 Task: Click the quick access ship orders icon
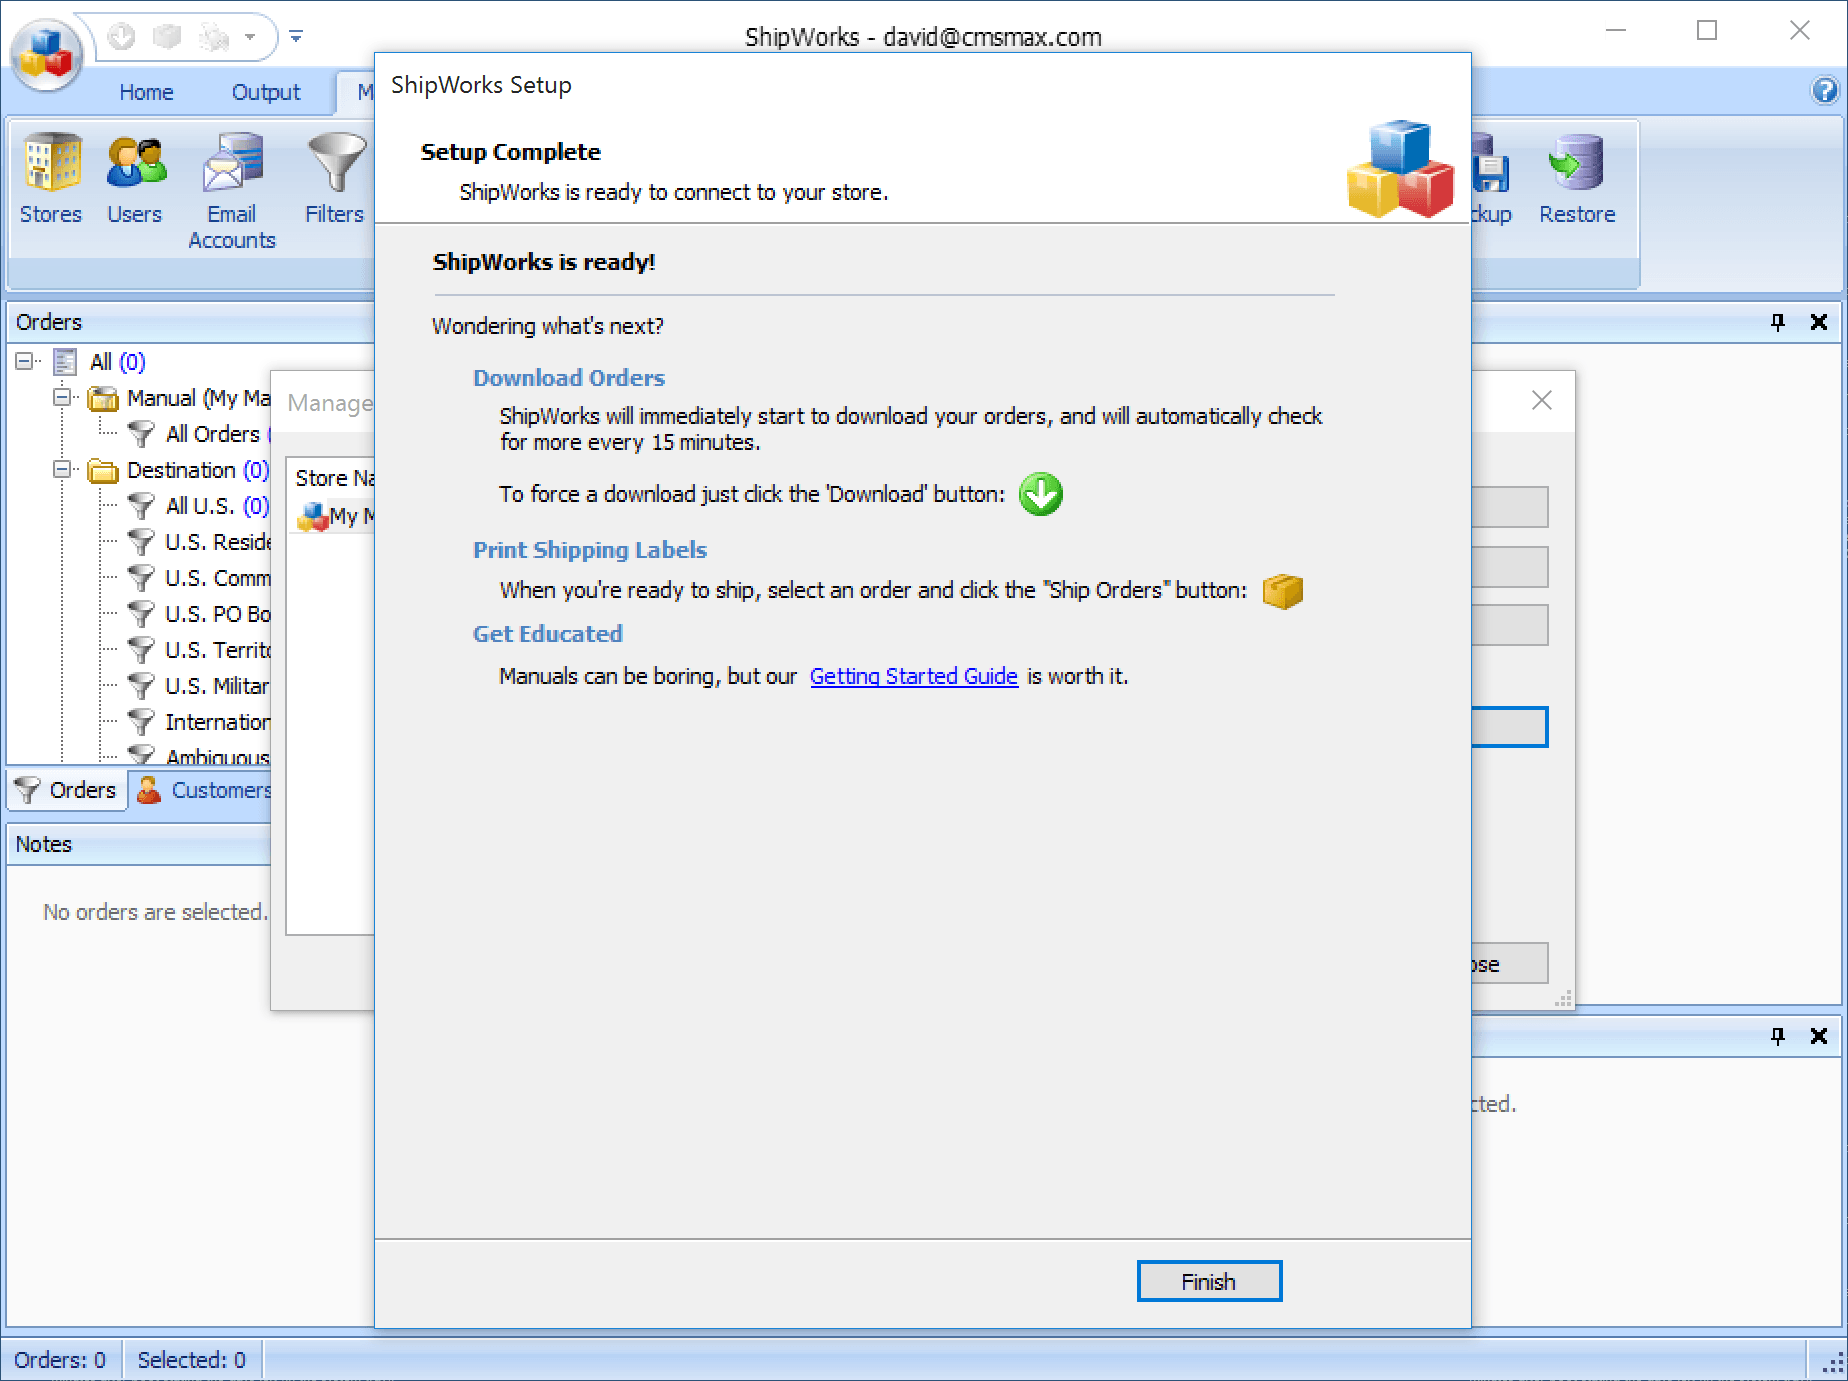pos(167,37)
